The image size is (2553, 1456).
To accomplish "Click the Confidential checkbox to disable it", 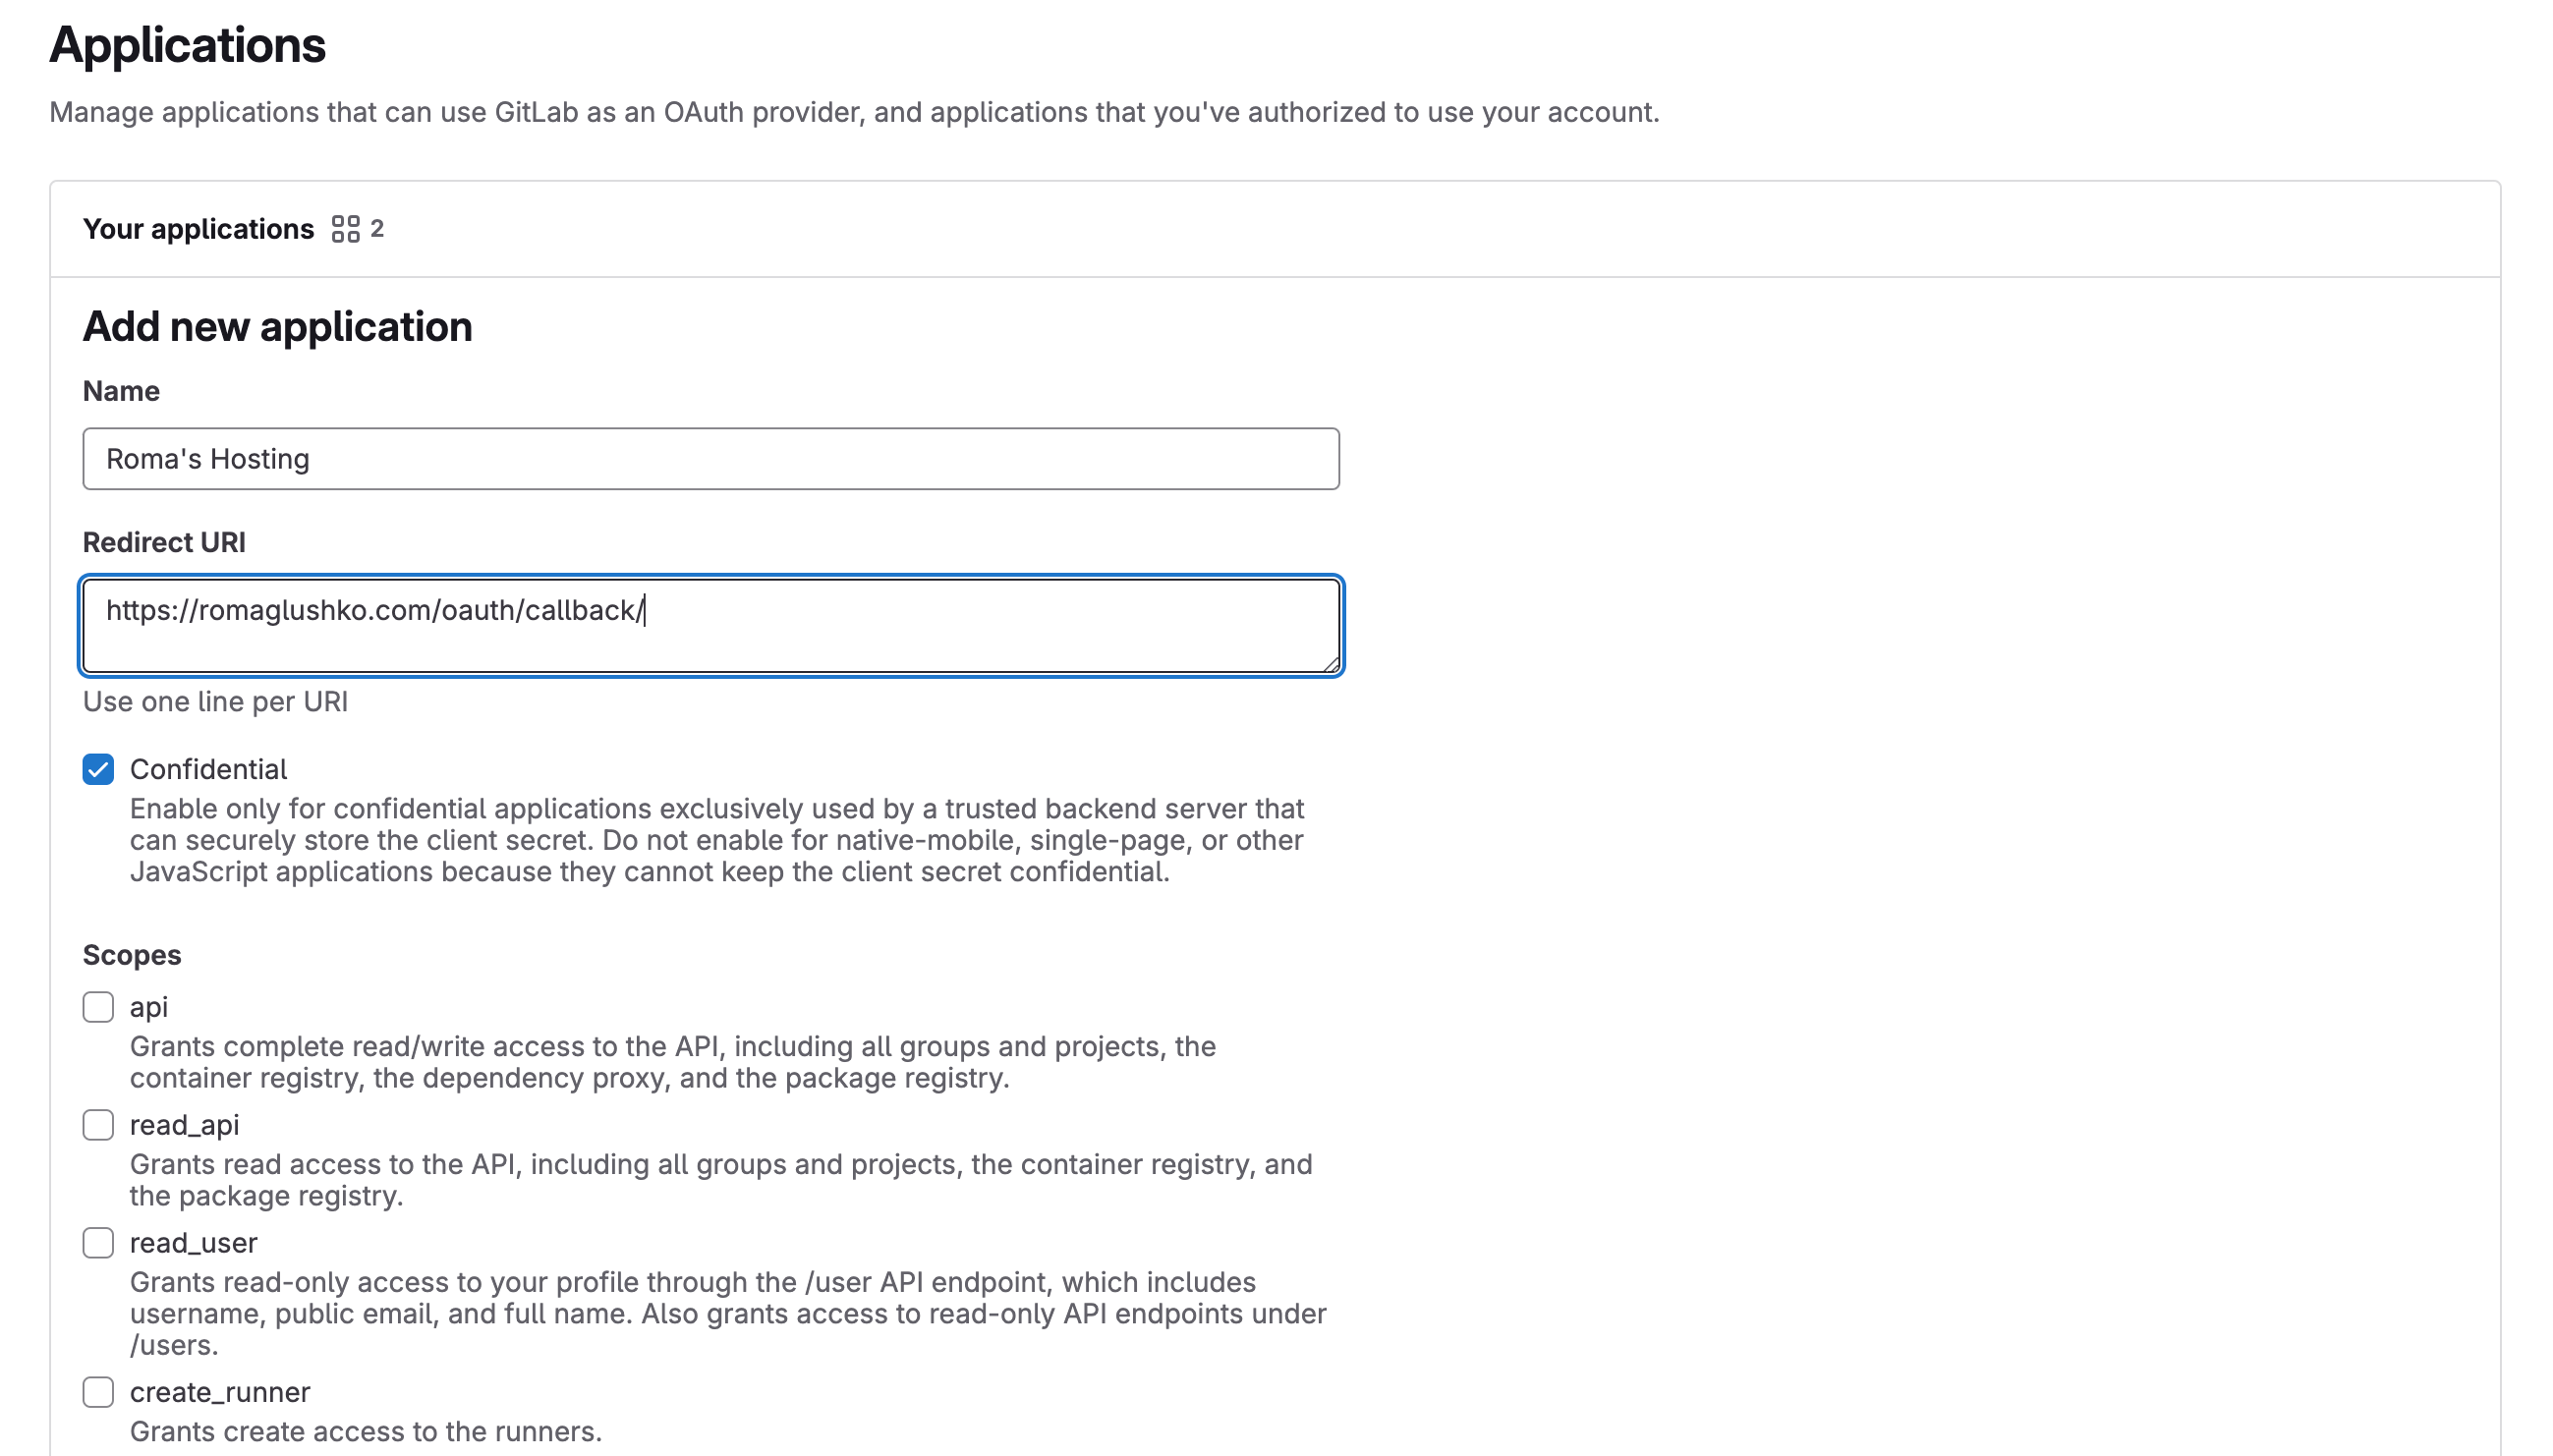I will (98, 769).
